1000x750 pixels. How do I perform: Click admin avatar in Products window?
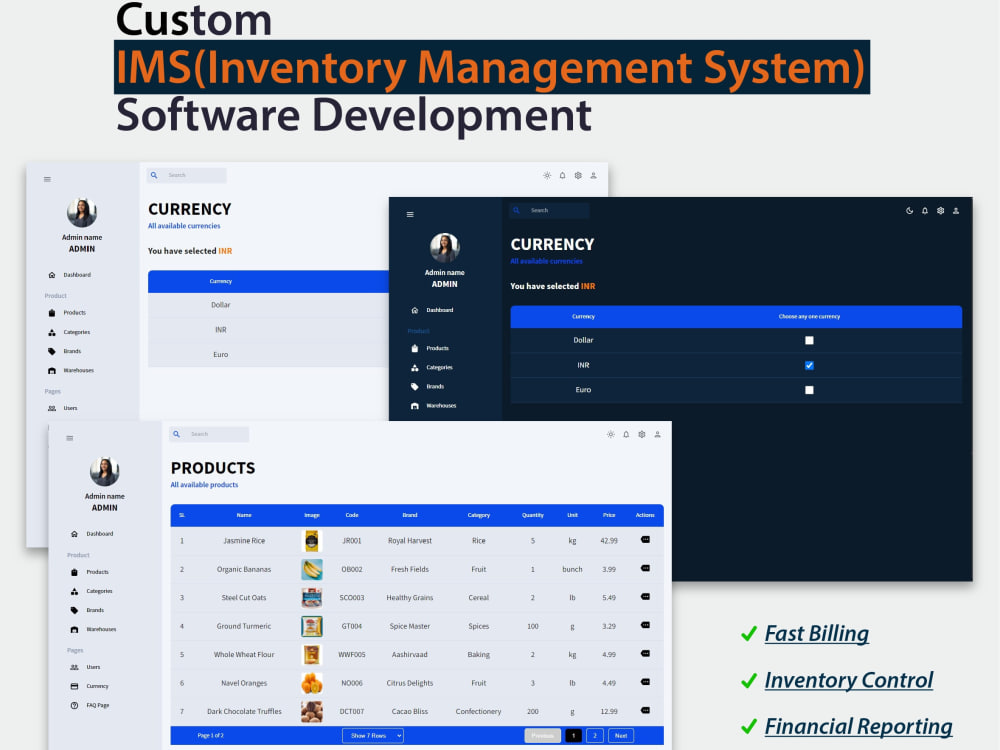pyautogui.click(x=105, y=471)
